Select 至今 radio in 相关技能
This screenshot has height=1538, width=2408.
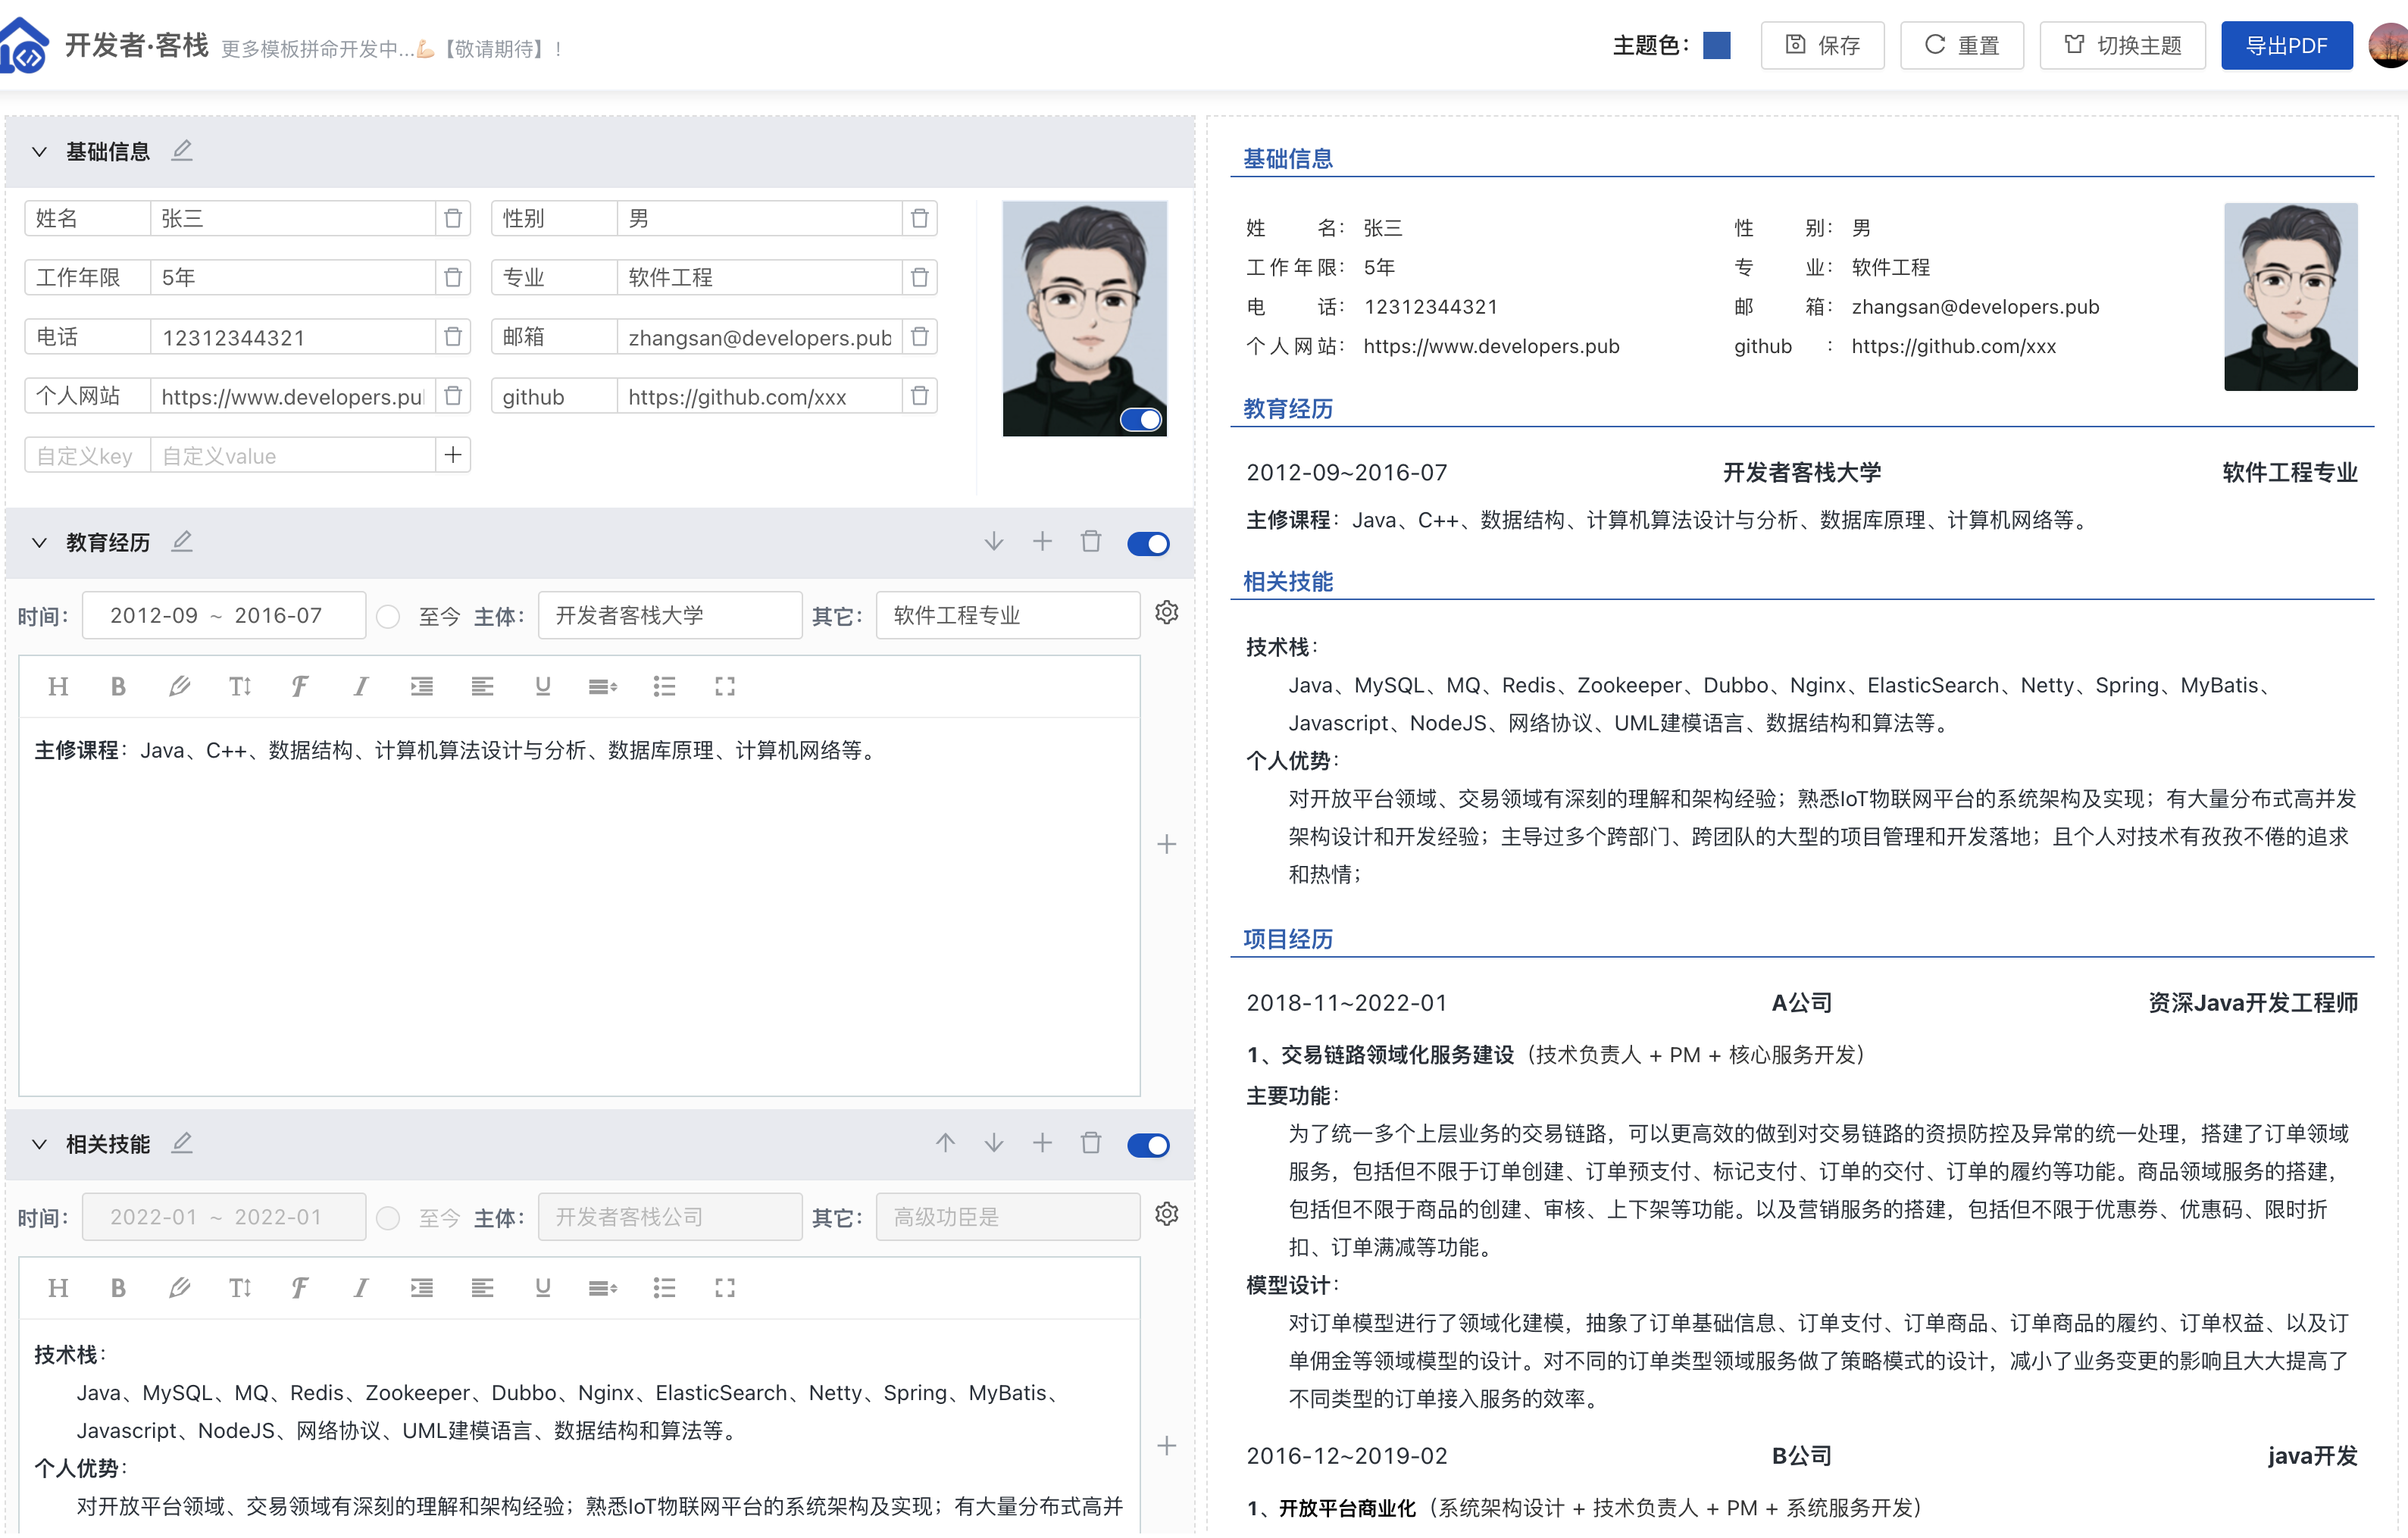pos(388,1218)
